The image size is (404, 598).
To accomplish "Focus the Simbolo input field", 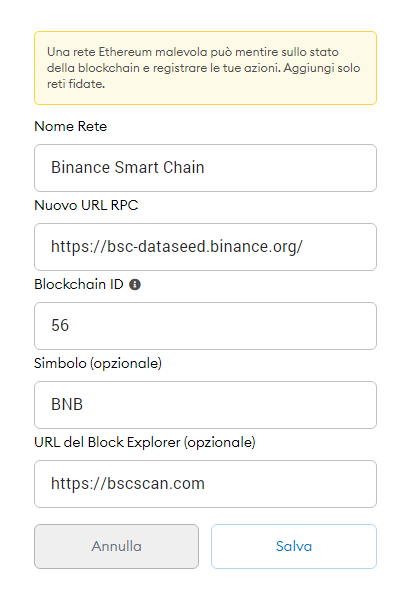I will (x=205, y=405).
